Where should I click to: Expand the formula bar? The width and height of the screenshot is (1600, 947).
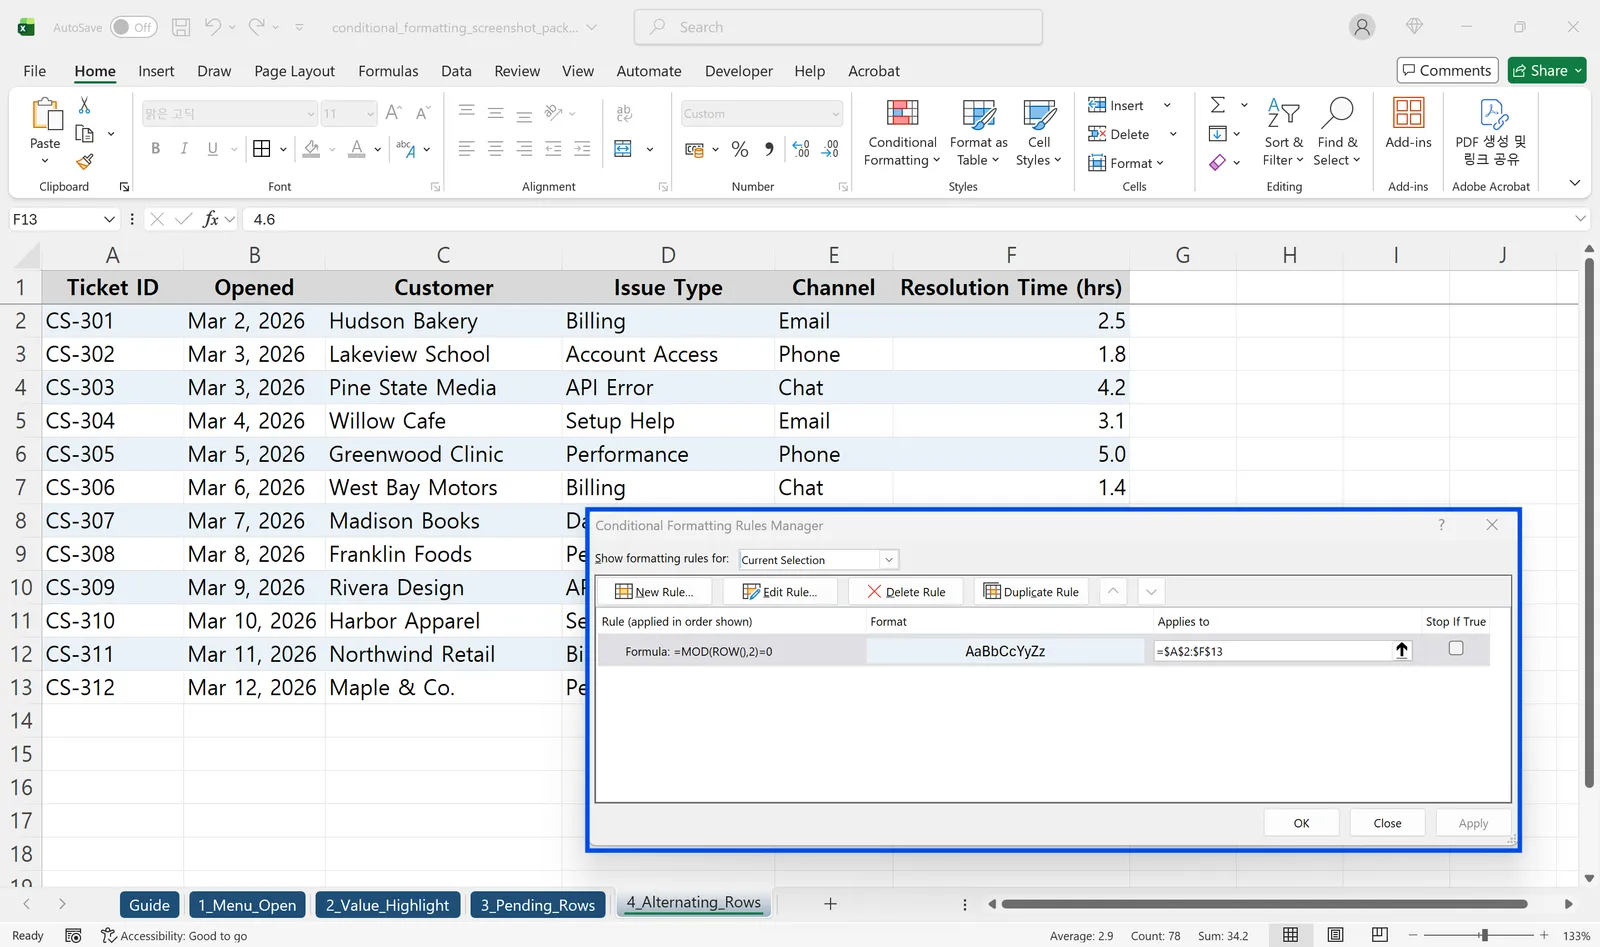coord(1580,219)
